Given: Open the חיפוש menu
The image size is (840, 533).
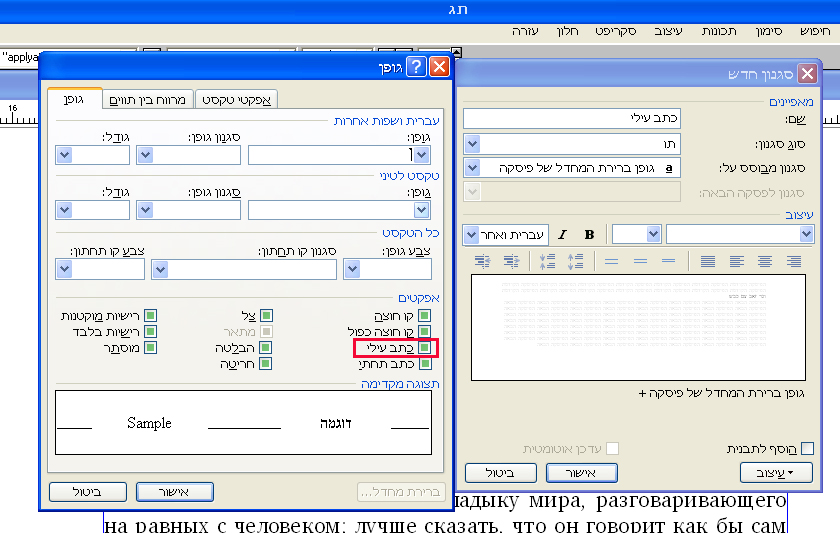Looking at the screenshot, I should pyautogui.click(x=815, y=32).
